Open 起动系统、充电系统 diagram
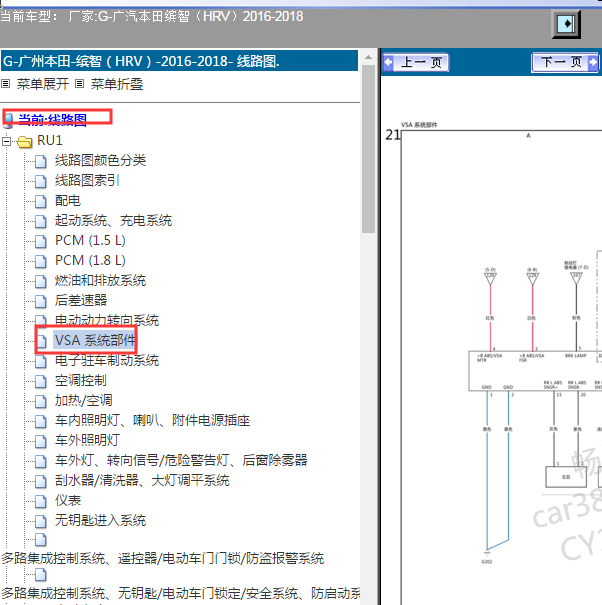The height and width of the screenshot is (605, 602). coord(113,220)
